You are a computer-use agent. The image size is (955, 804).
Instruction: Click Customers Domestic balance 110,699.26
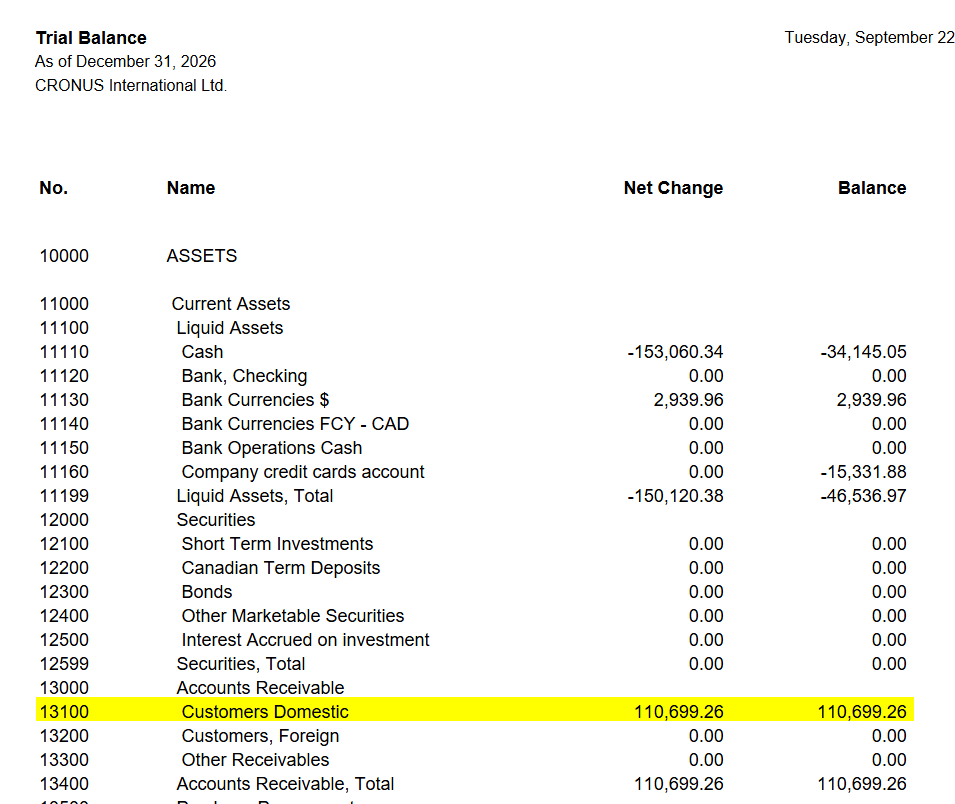(861, 711)
